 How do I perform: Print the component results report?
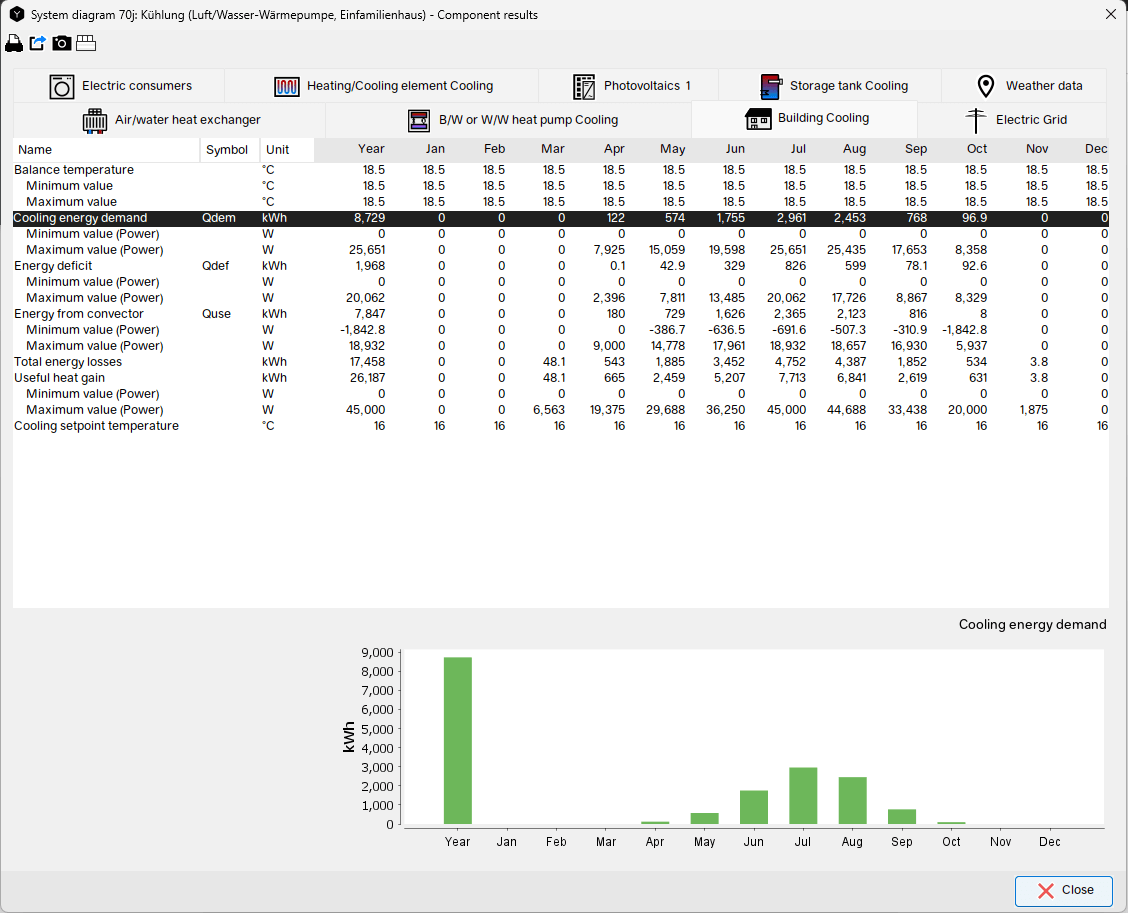click(x=14, y=43)
